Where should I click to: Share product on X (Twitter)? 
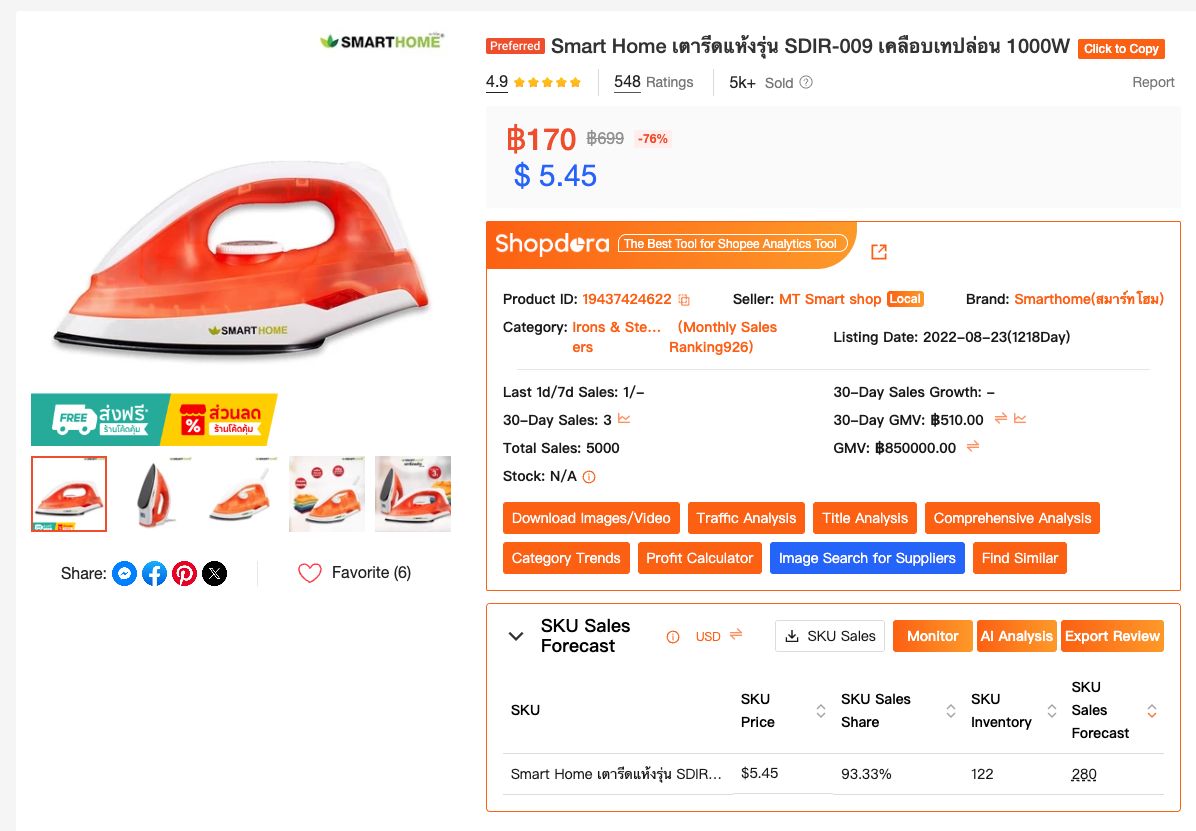215,574
